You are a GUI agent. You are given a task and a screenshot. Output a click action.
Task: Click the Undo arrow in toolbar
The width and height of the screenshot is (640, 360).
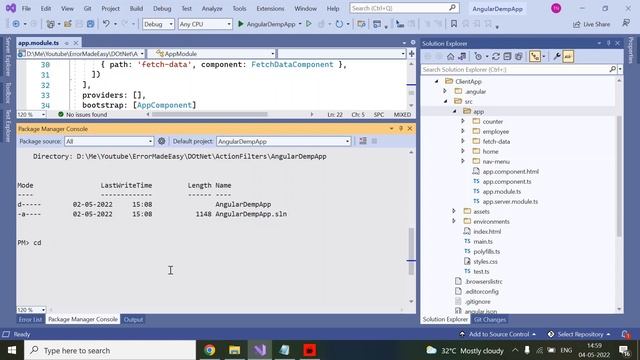coord(106,24)
